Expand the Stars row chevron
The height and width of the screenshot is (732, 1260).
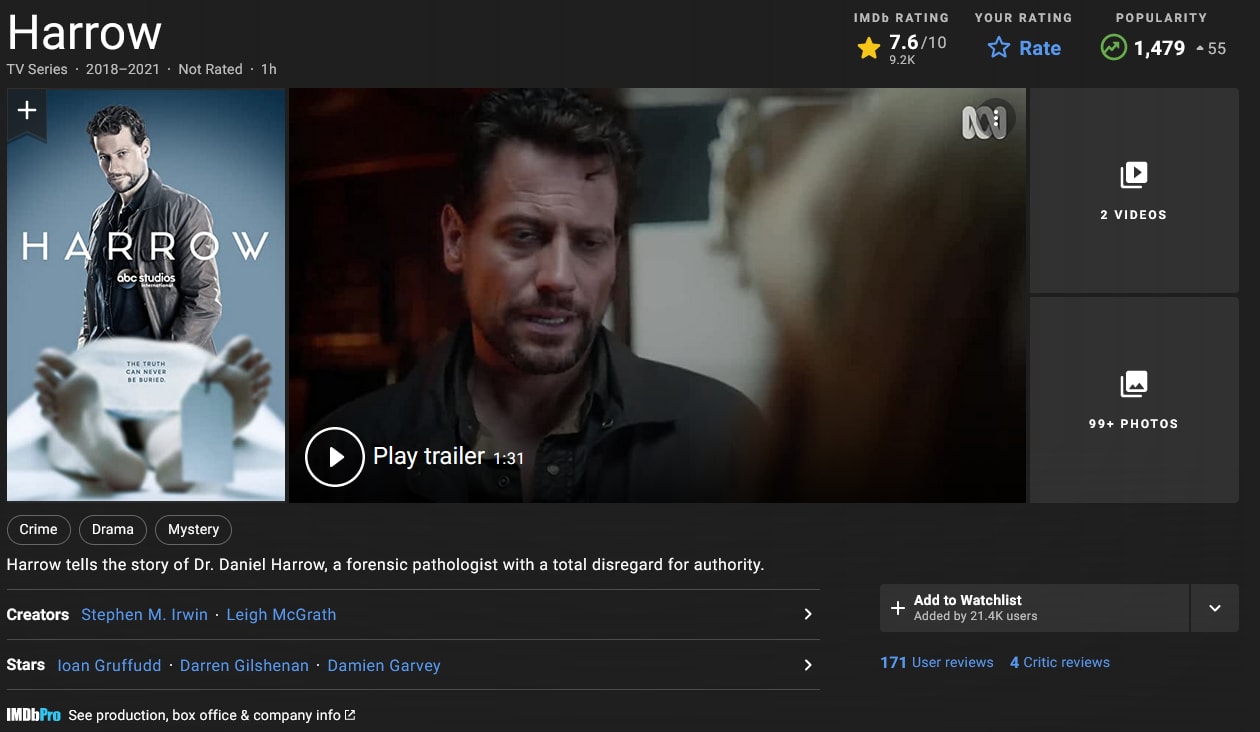pos(808,665)
